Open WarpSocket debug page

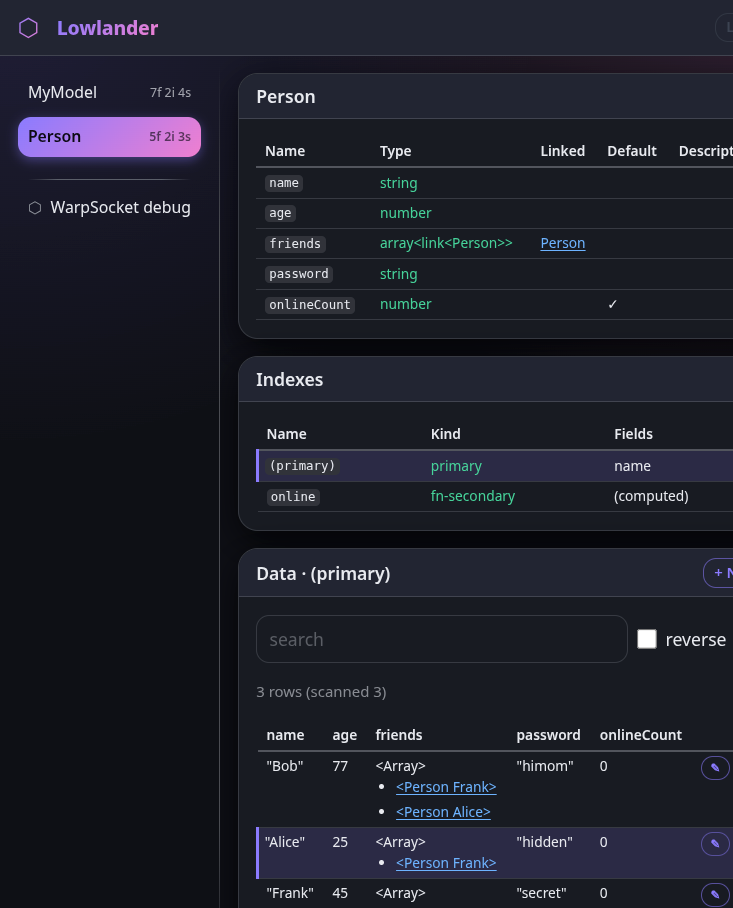tap(109, 208)
